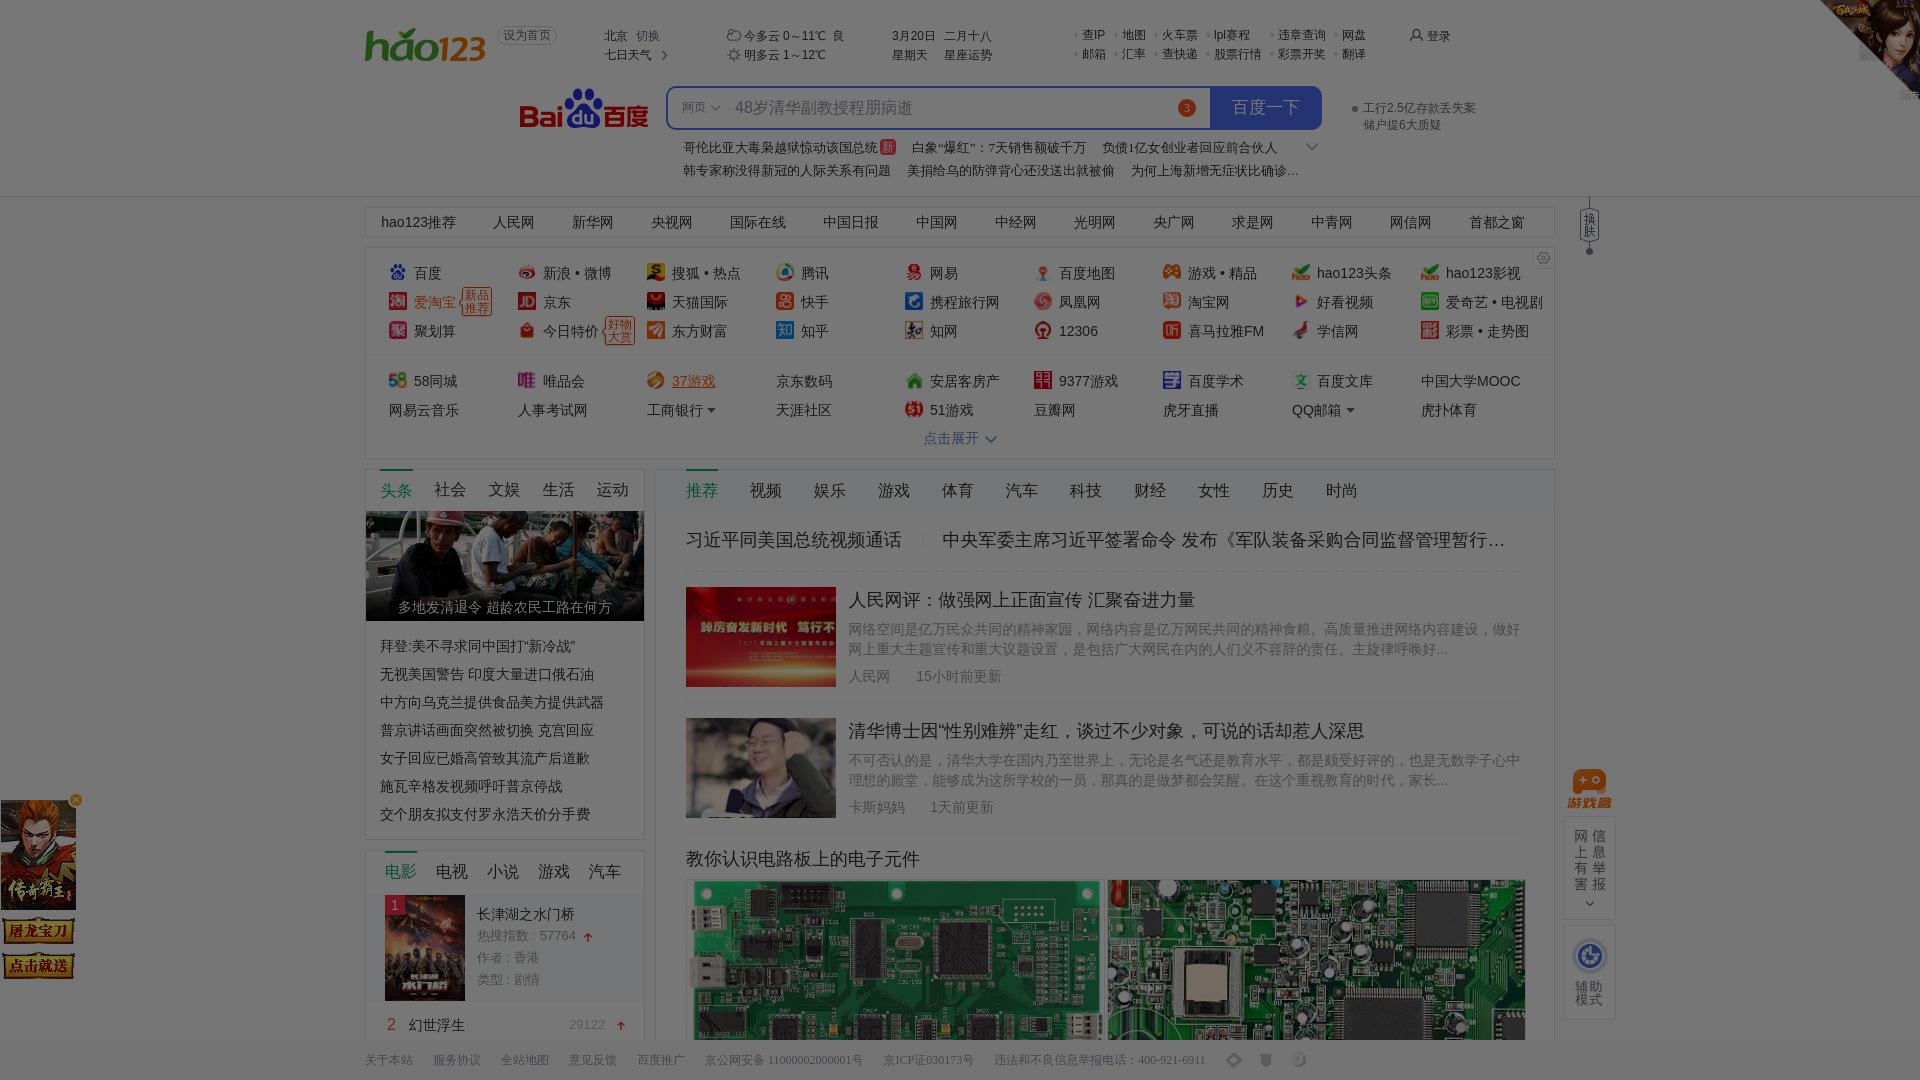Expand the hot news list chevron
The width and height of the screenshot is (1920, 1080).
[1312, 147]
